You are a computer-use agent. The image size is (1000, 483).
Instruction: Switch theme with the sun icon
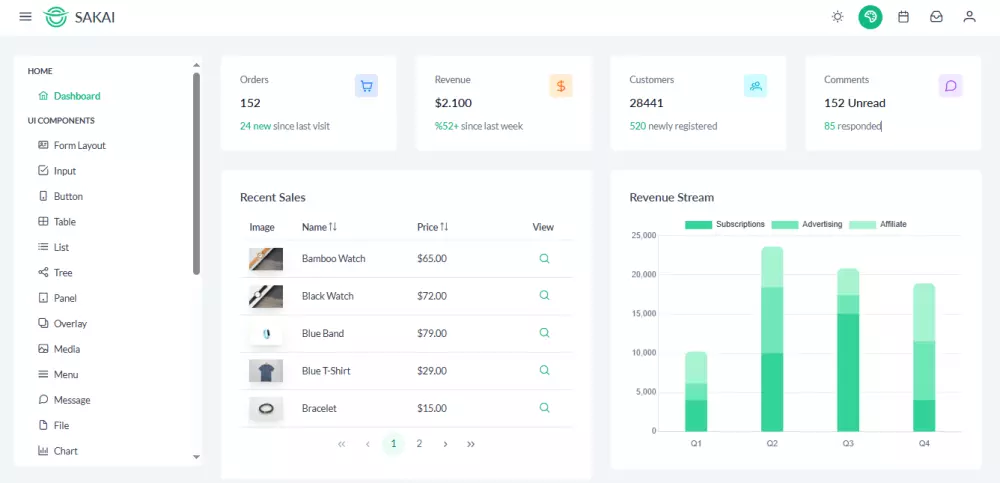tap(837, 17)
